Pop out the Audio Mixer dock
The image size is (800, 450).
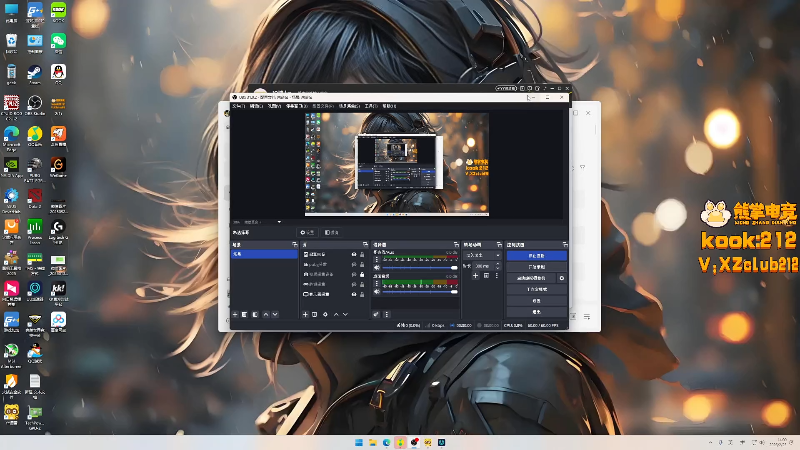point(456,245)
